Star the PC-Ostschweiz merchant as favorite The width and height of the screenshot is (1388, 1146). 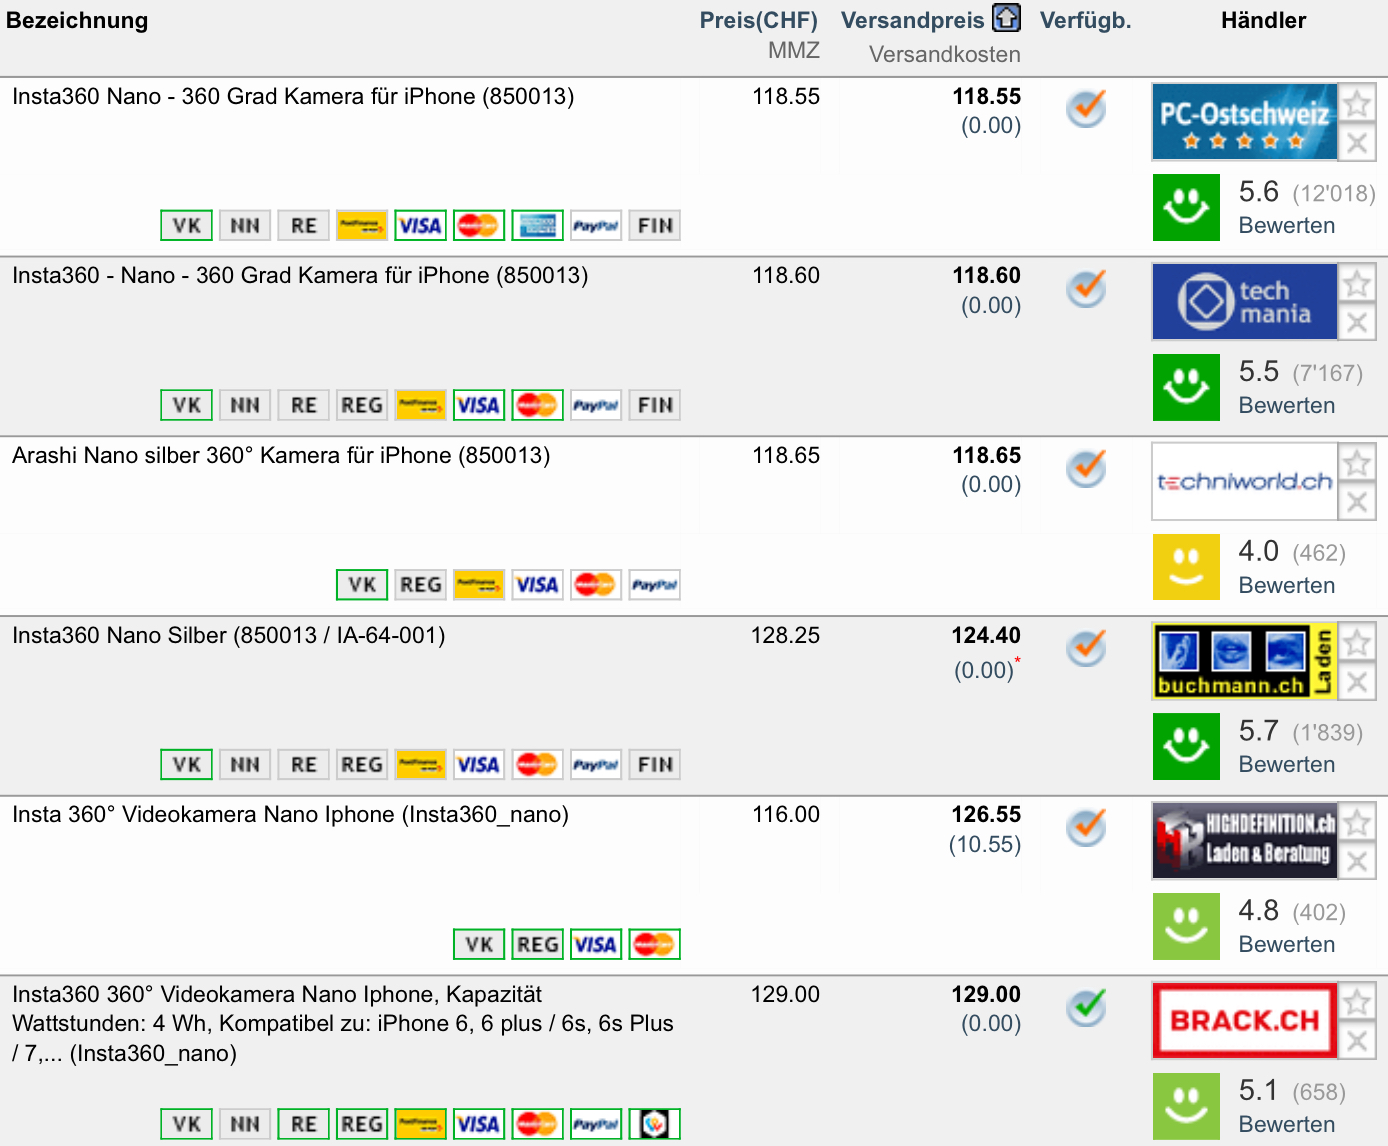1357,103
